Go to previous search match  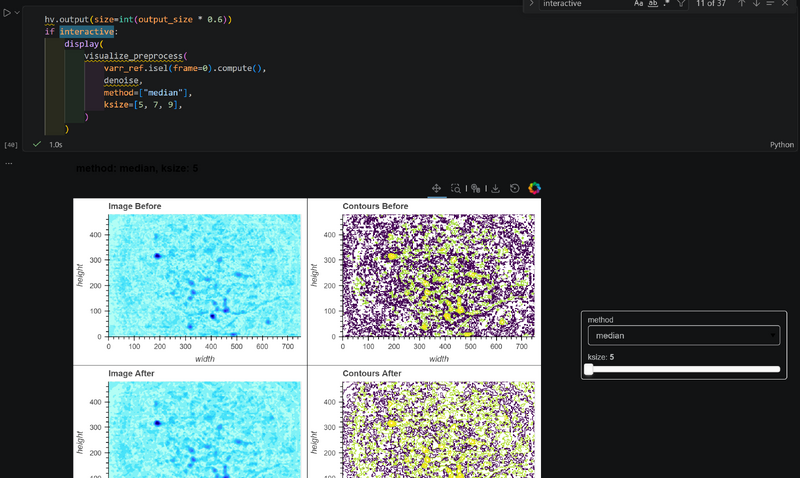click(x=741, y=4)
